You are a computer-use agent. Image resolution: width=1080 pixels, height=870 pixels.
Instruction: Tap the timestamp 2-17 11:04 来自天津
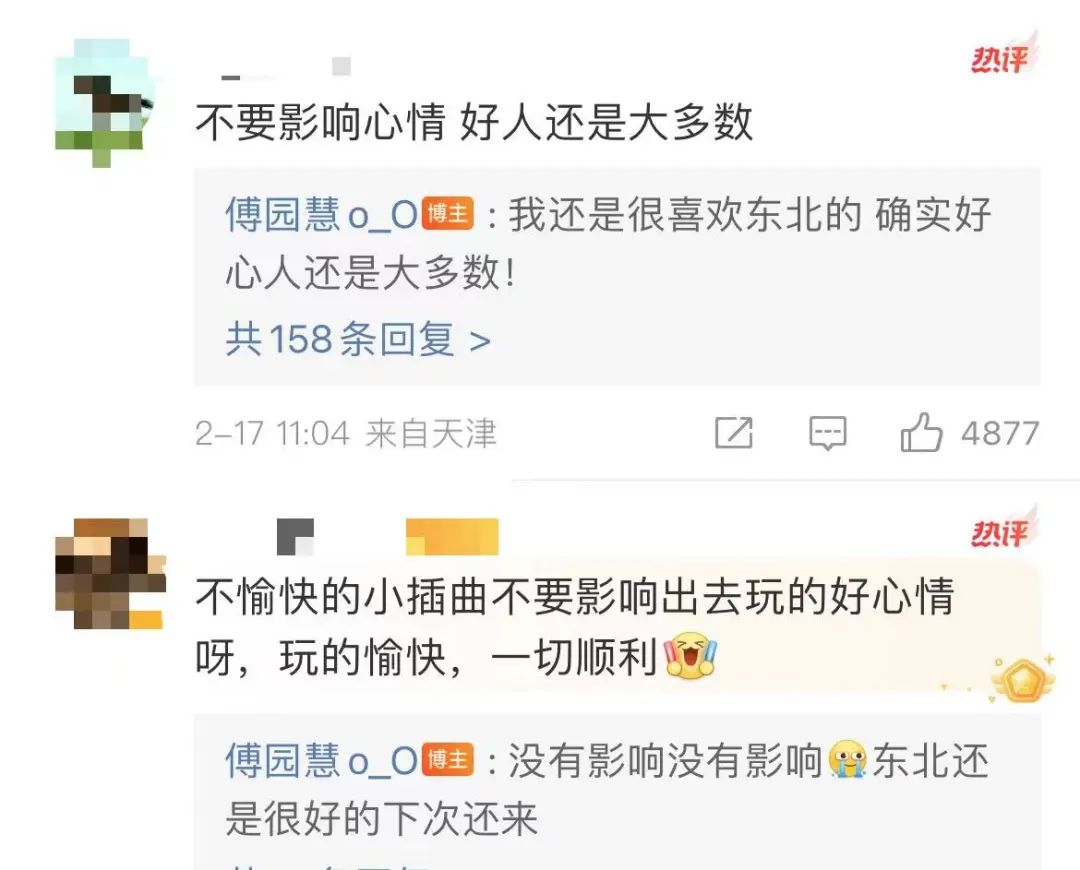(x=345, y=434)
